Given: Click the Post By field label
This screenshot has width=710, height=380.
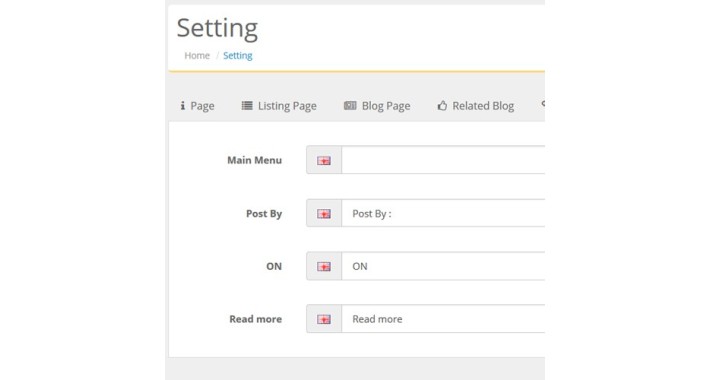Looking at the screenshot, I should [x=264, y=213].
